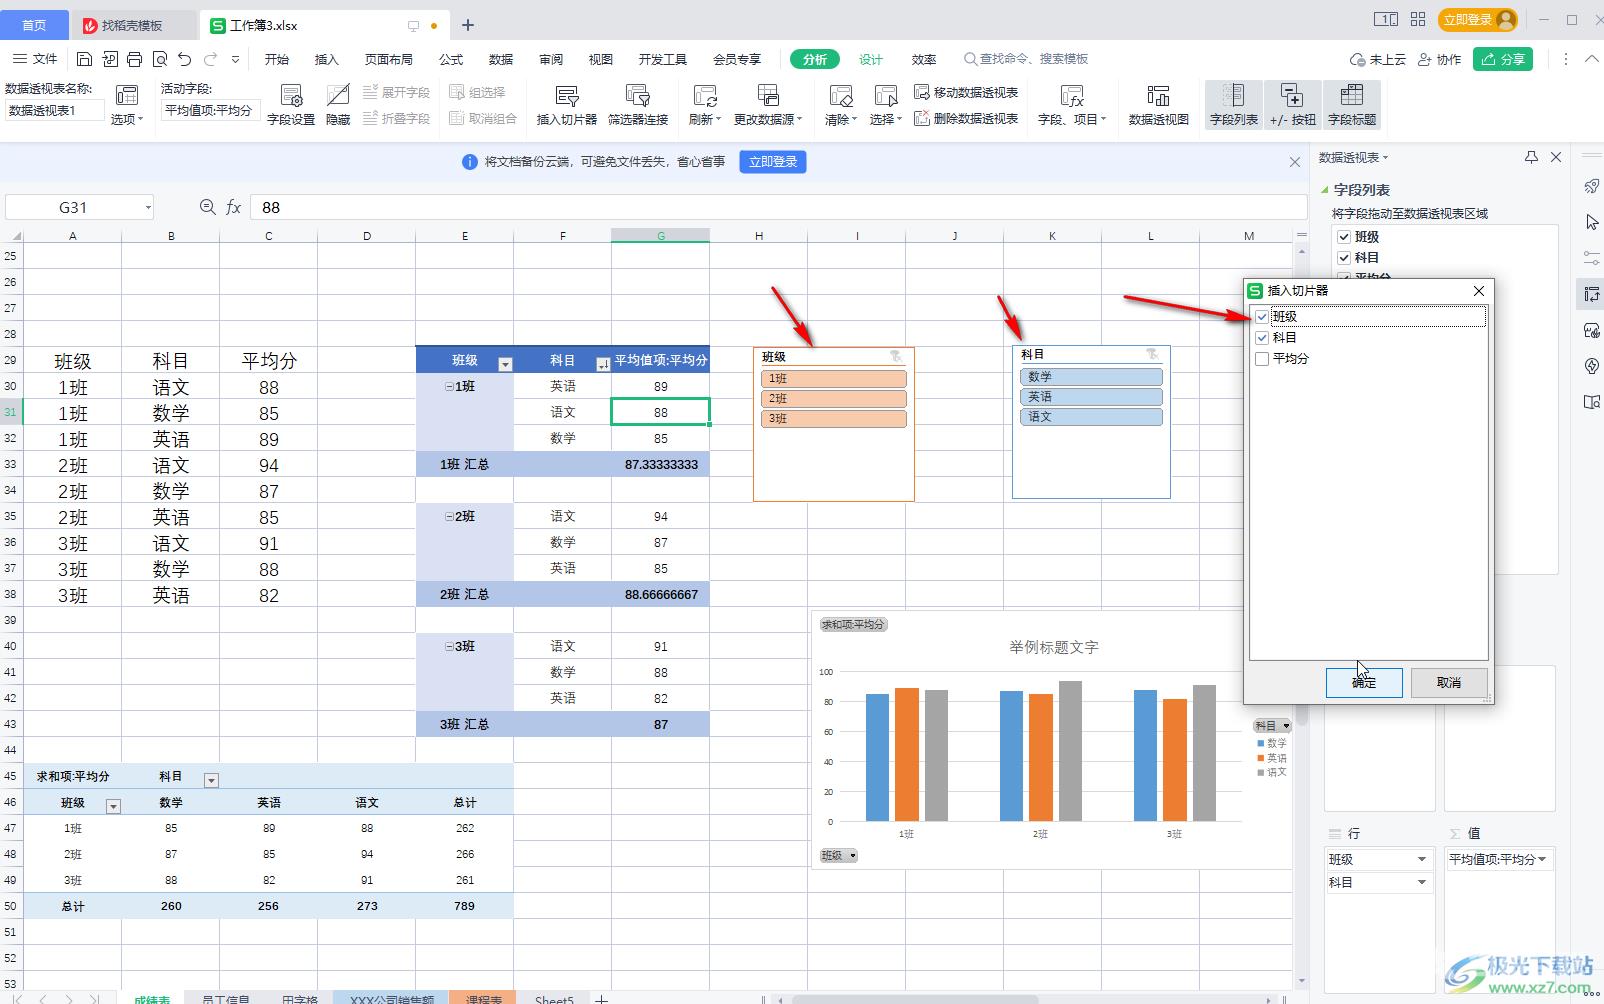
Task: Open 平均值项:平均分 dropdown in Values area
Action: (x=1542, y=860)
